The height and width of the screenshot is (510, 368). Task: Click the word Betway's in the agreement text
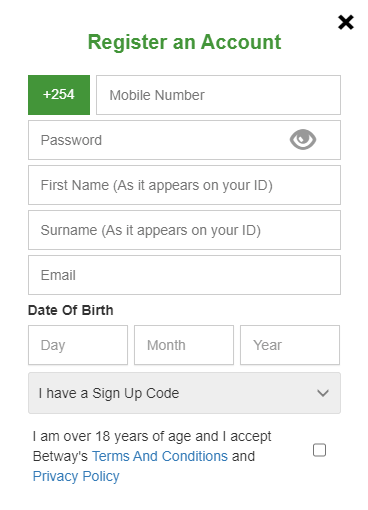pyautogui.click(x=60, y=456)
